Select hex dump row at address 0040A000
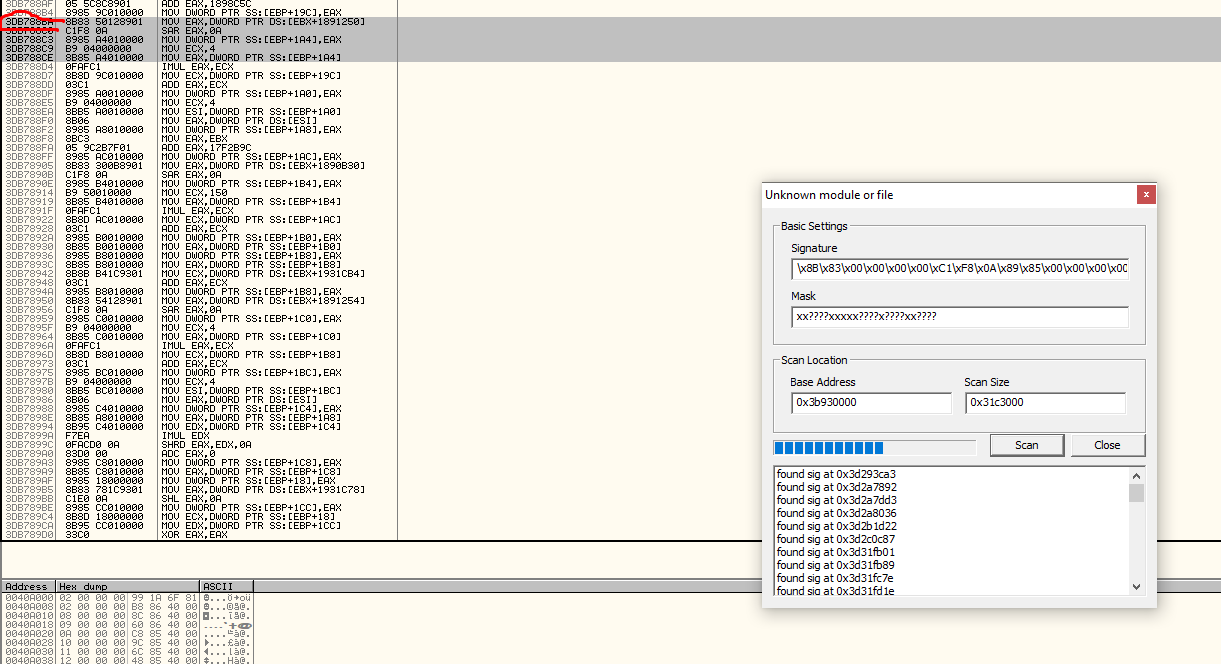1221x664 pixels. point(127,596)
